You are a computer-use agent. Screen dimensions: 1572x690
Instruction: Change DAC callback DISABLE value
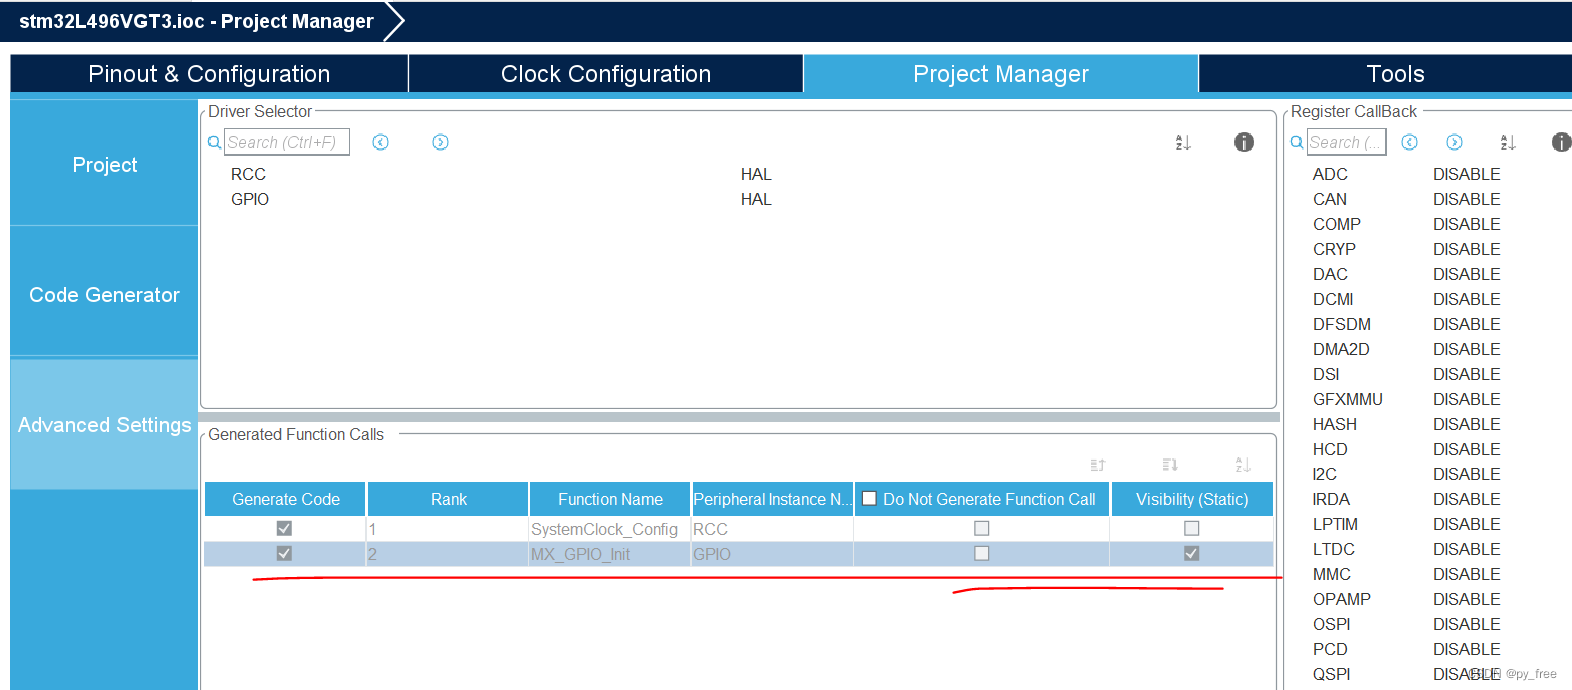point(1466,274)
